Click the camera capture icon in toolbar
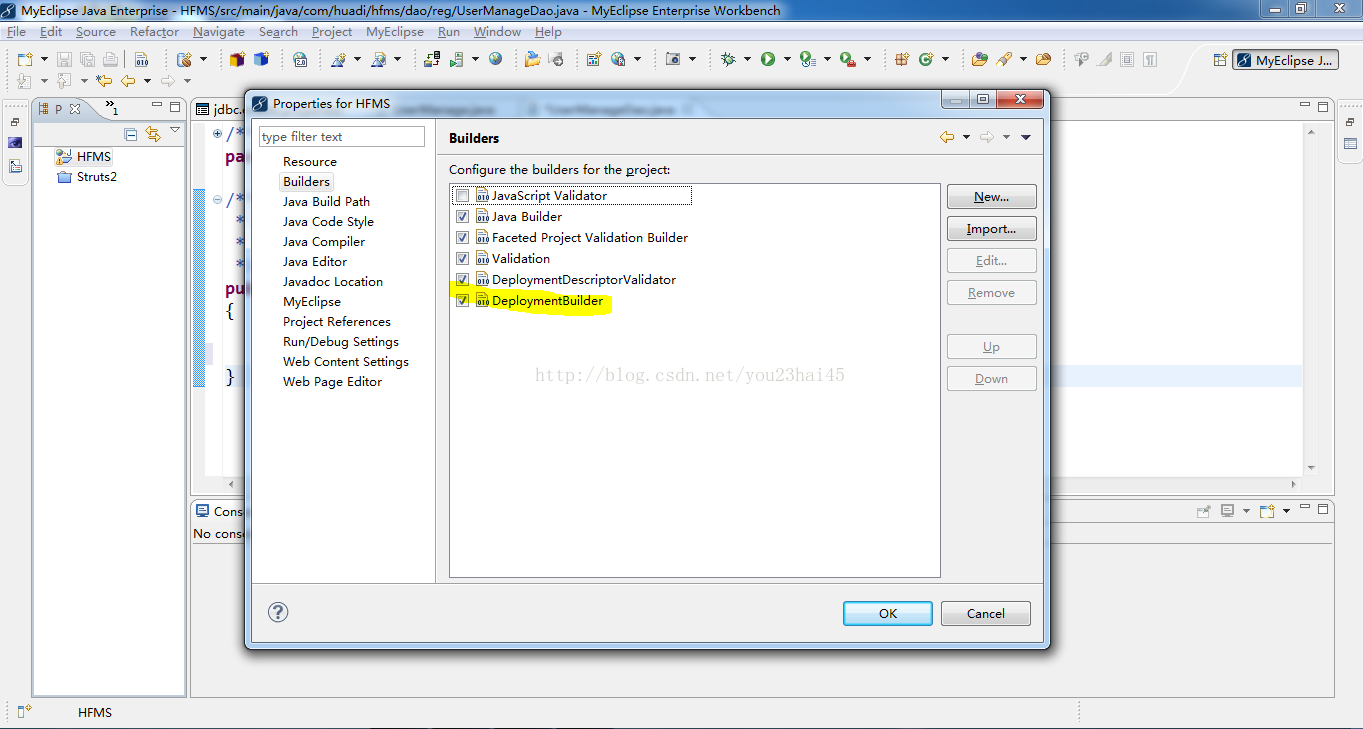This screenshot has height=729, width=1363. 673,59
